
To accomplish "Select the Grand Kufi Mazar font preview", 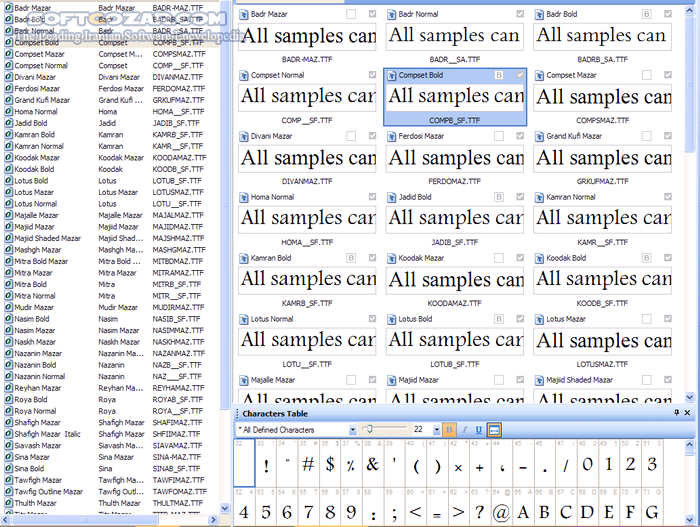I will tap(603, 157).
